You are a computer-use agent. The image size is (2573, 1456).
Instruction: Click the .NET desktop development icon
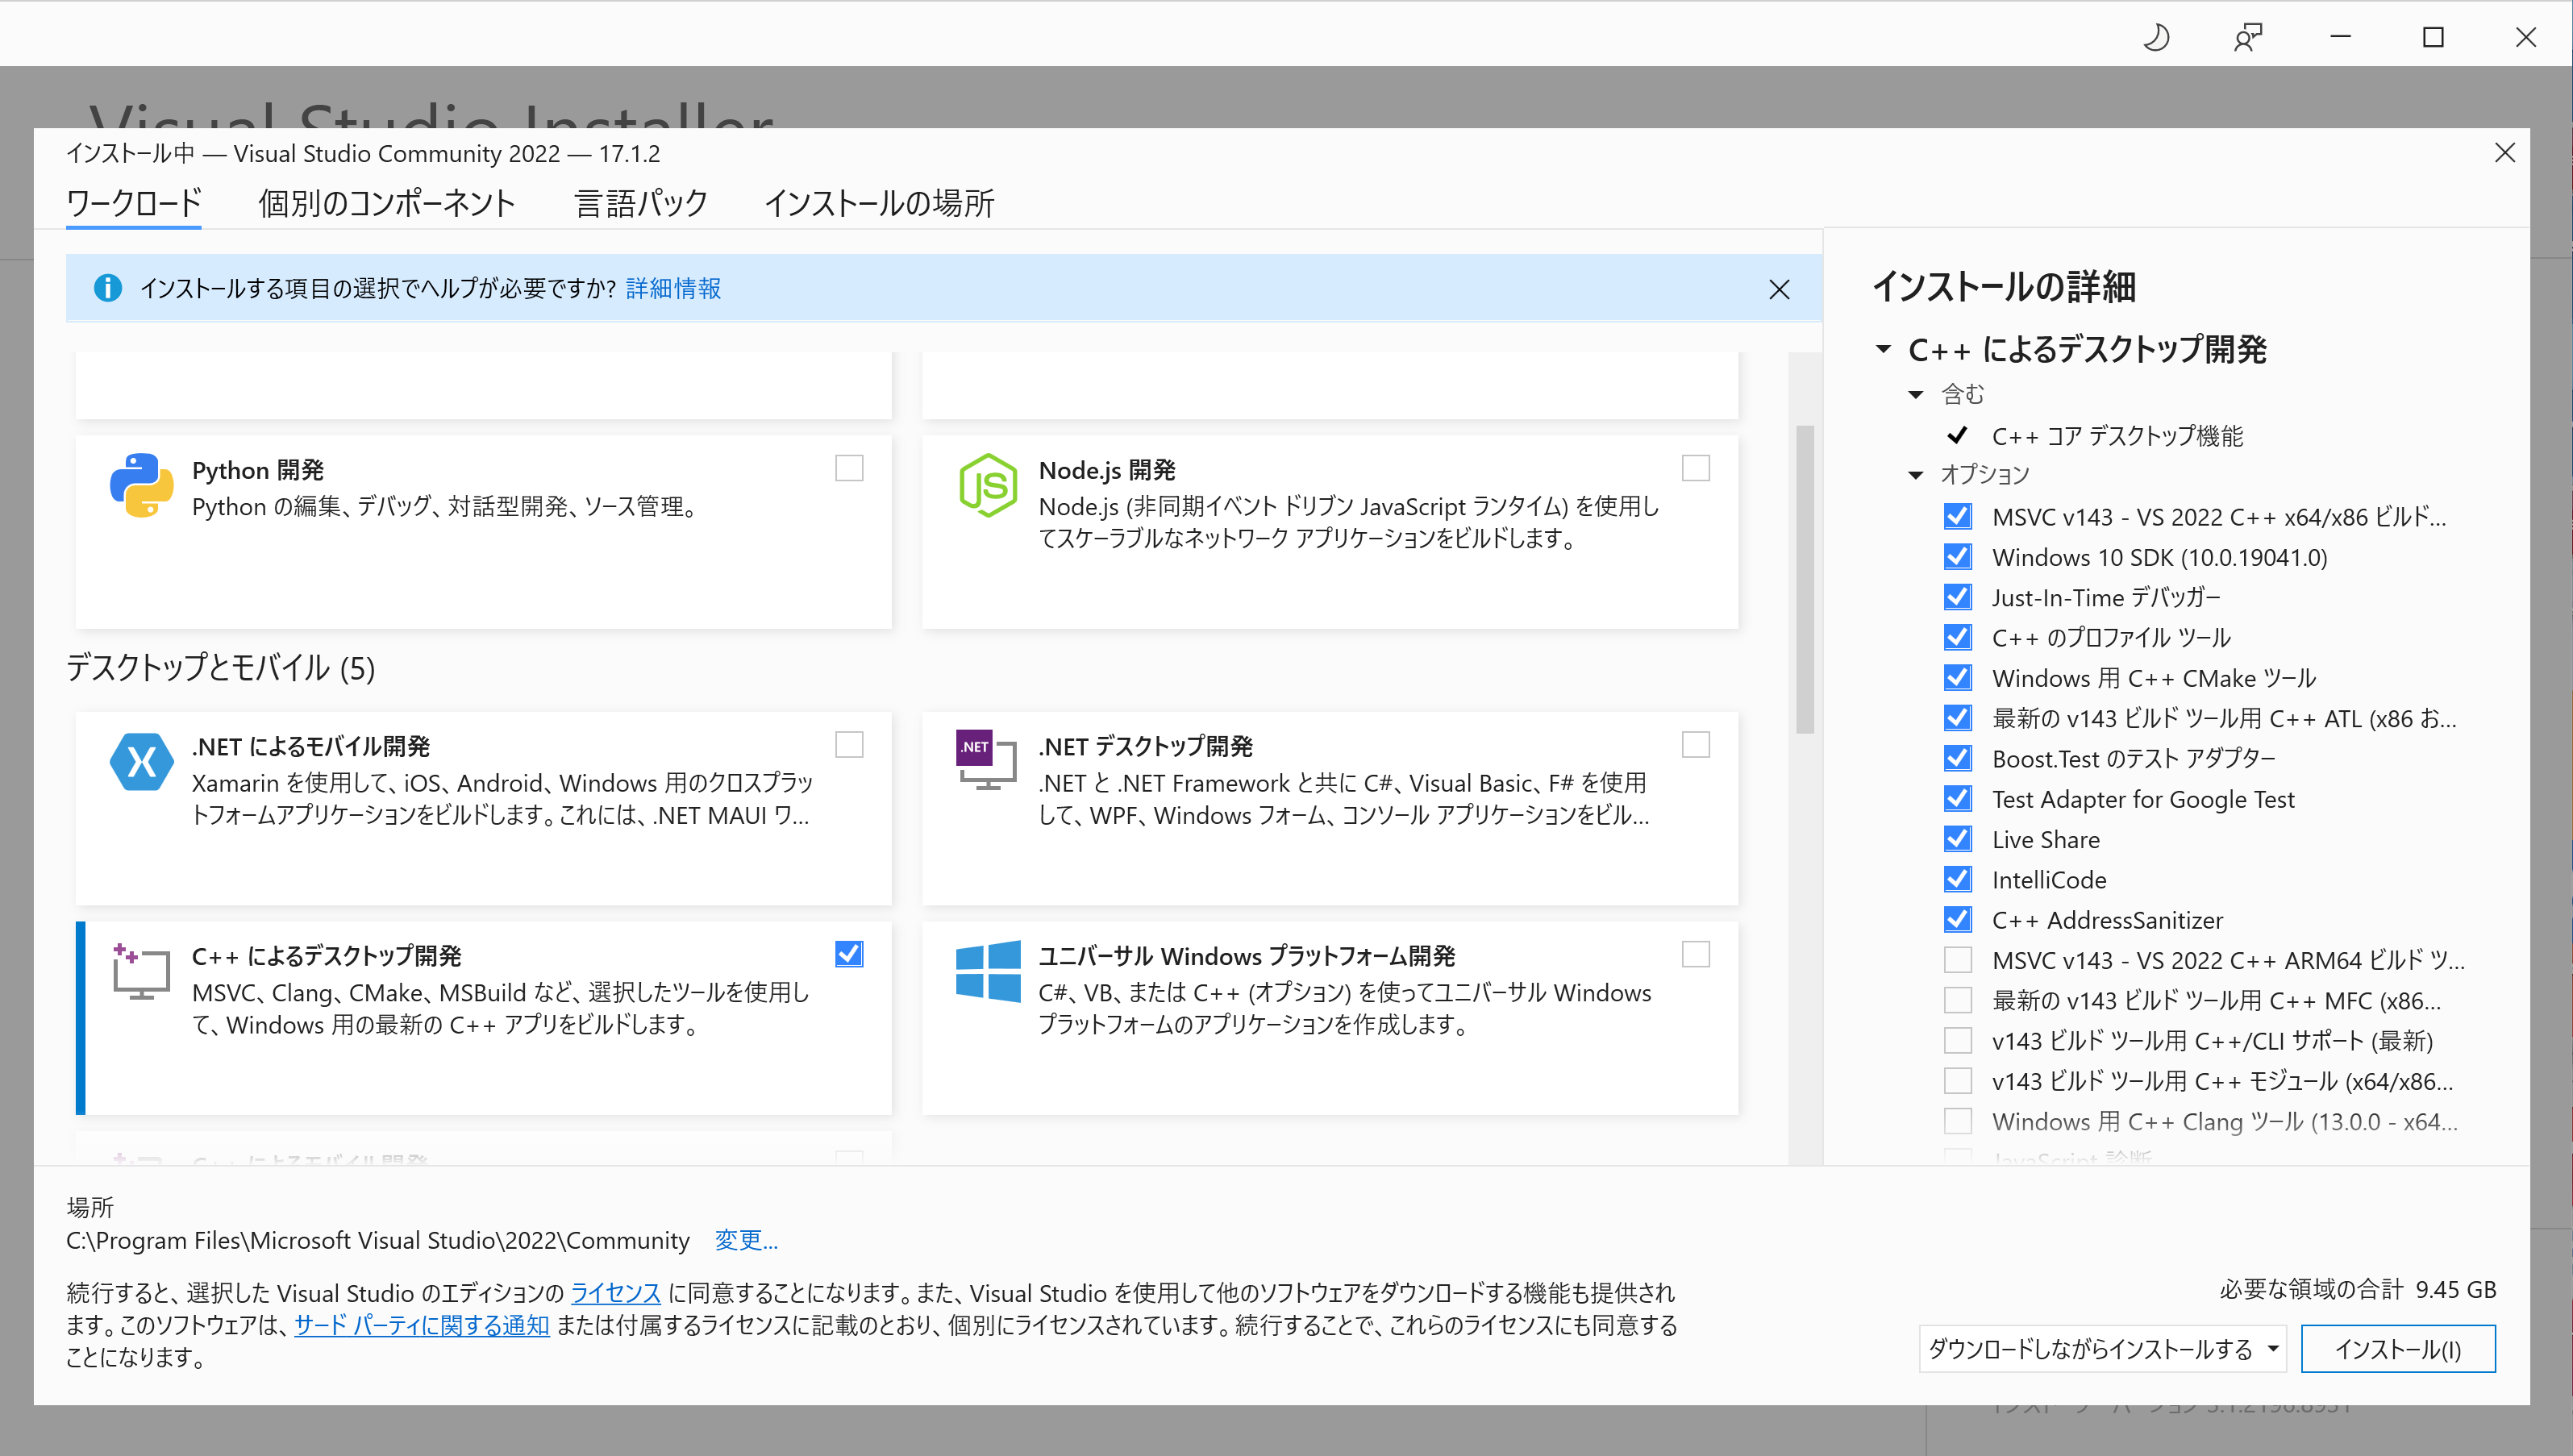click(986, 759)
